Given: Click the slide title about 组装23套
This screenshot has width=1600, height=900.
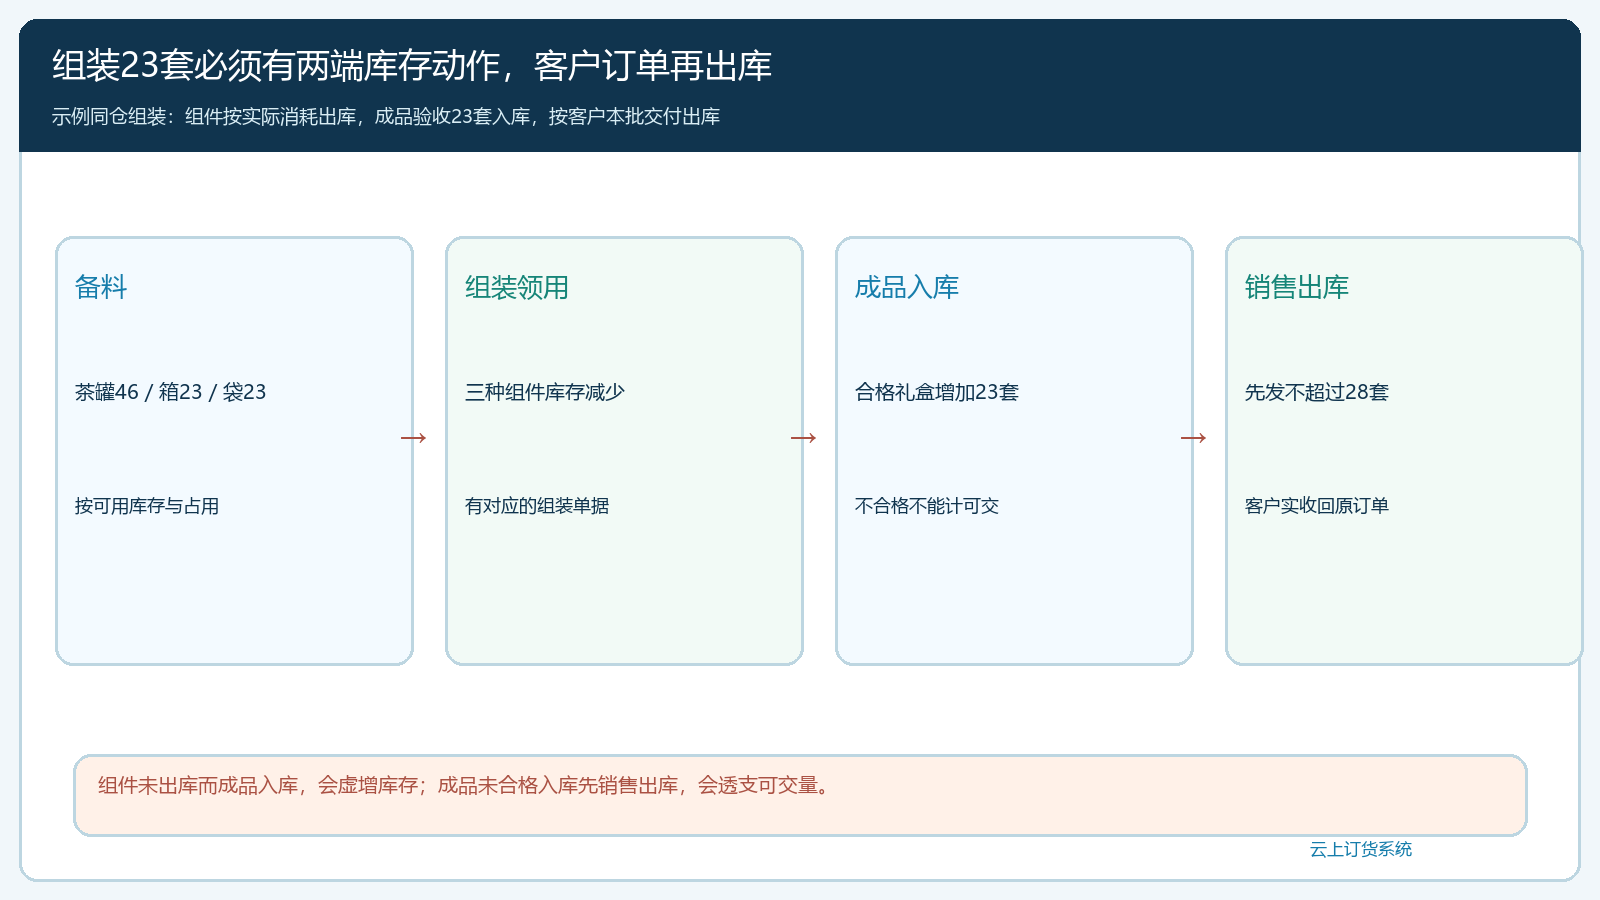Looking at the screenshot, I should coord(412,66).
